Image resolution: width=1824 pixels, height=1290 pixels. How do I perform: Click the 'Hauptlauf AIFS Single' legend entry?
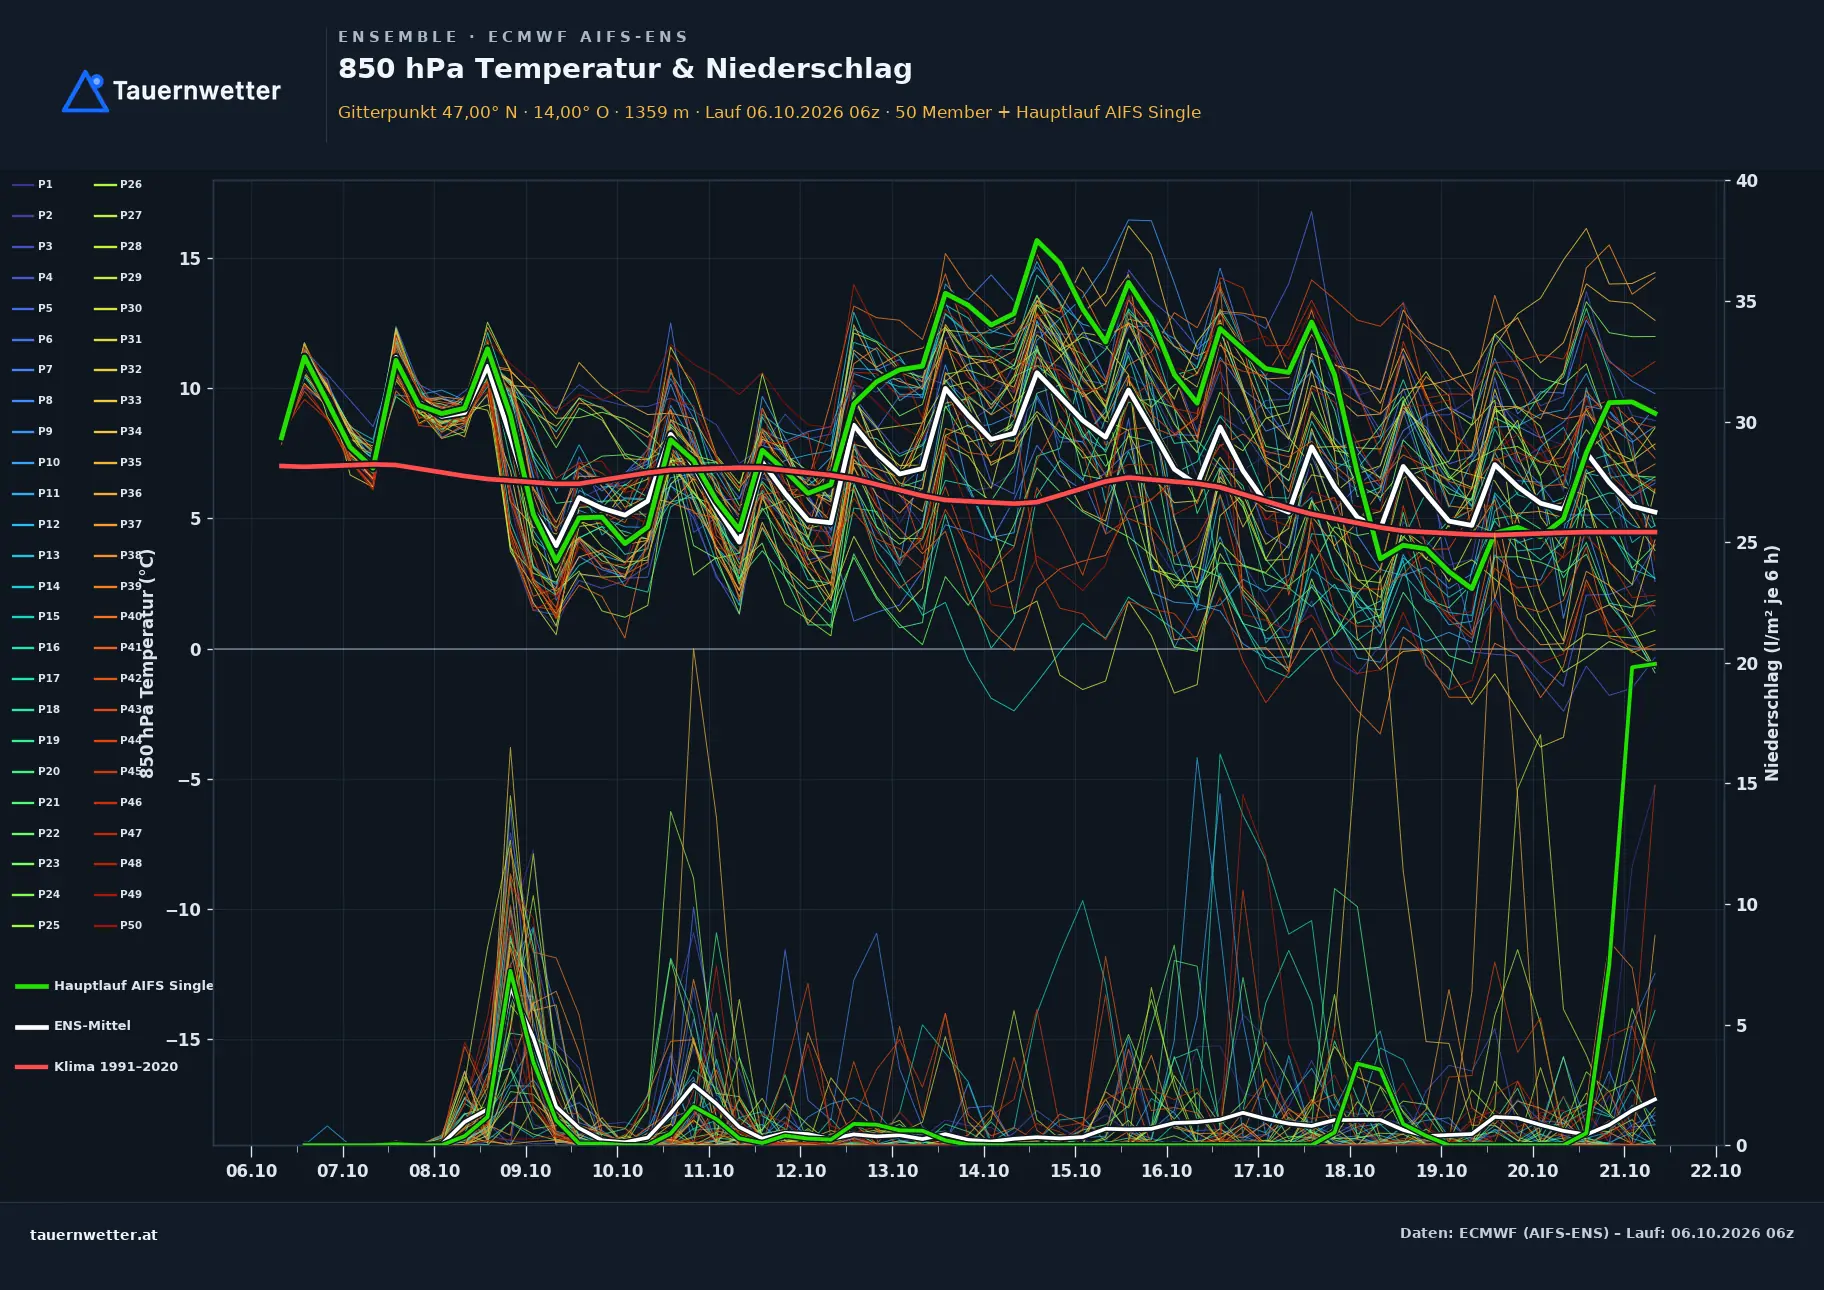tap(114, 985)
